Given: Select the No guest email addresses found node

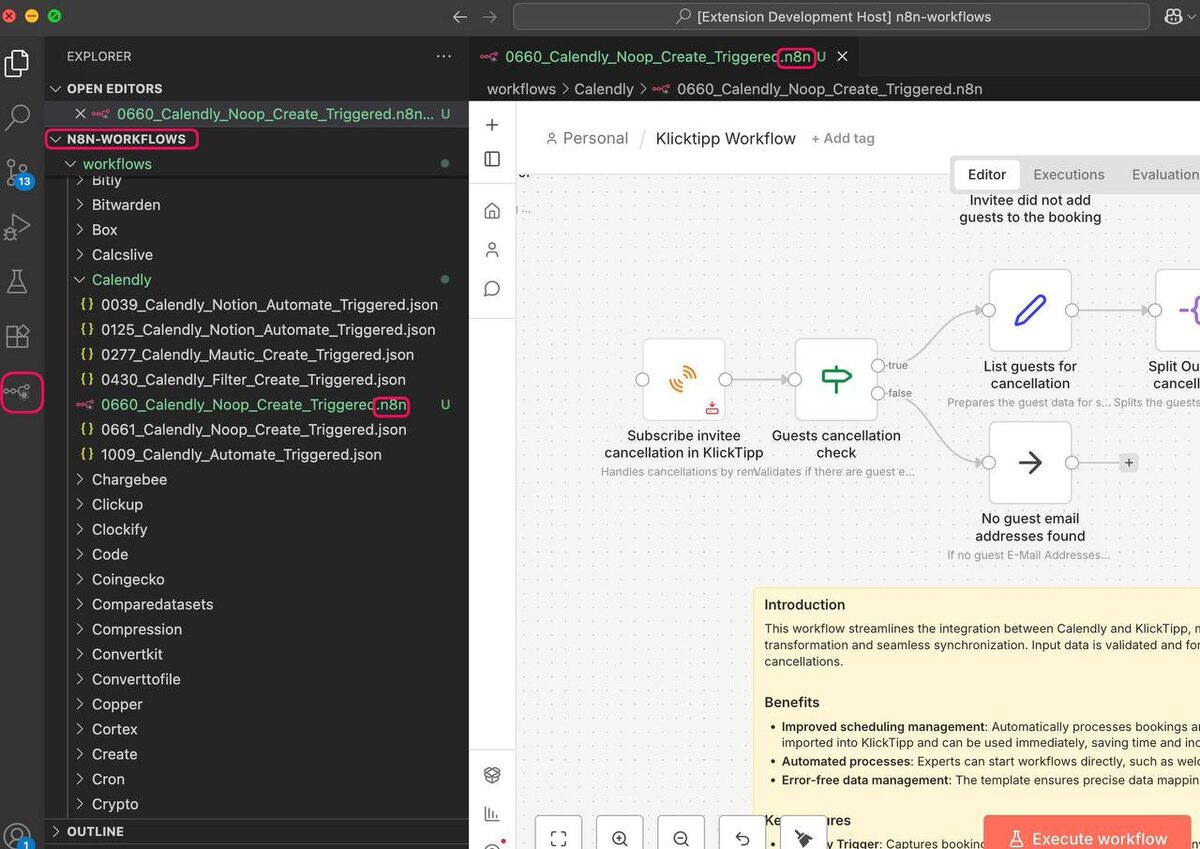Looking at the screenshot, I should (x=1030, y=462).
